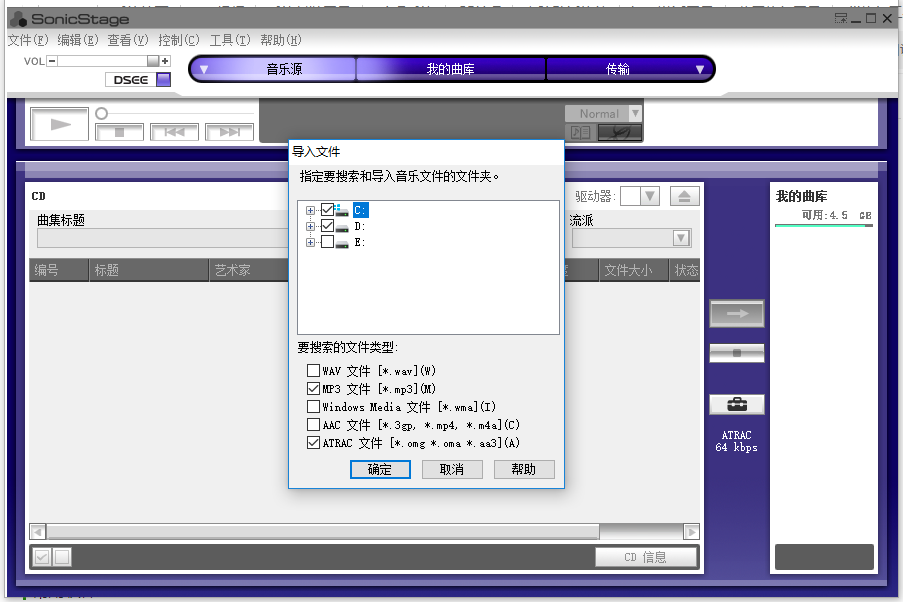Enable WAV 文件 [*.wav] checkbox
The height and width of the screenshot is (602, 903).
313,370
